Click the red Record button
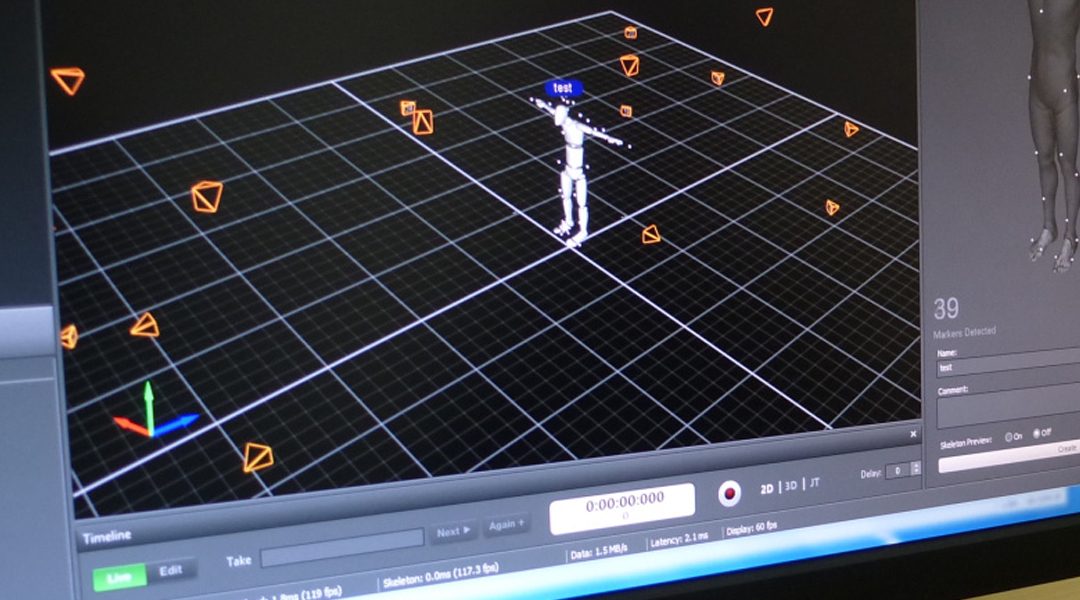The image size is (1080, 600). coord(731,492)
